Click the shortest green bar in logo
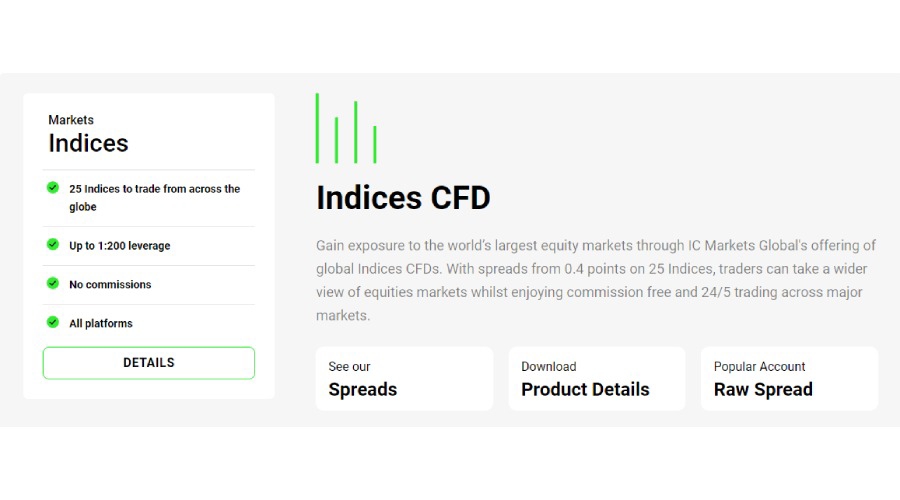The height and width of the screenshot is (500, 900). click(375, 144)
